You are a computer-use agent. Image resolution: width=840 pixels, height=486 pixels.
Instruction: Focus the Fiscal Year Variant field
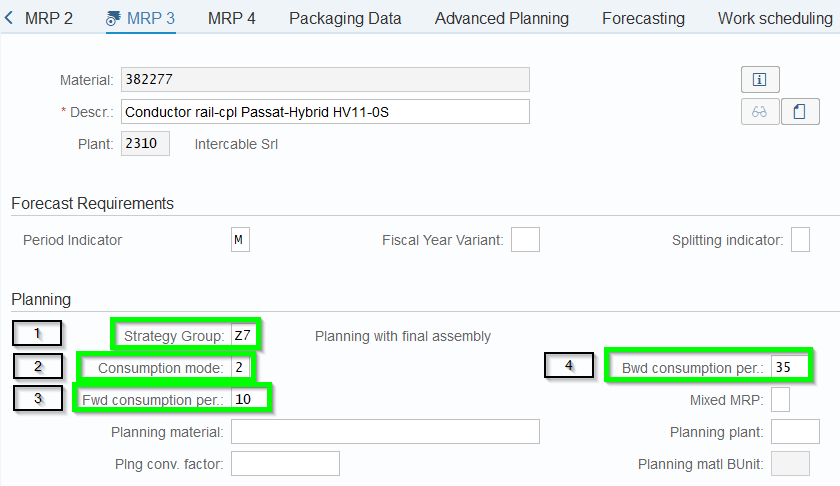point(525,240)
